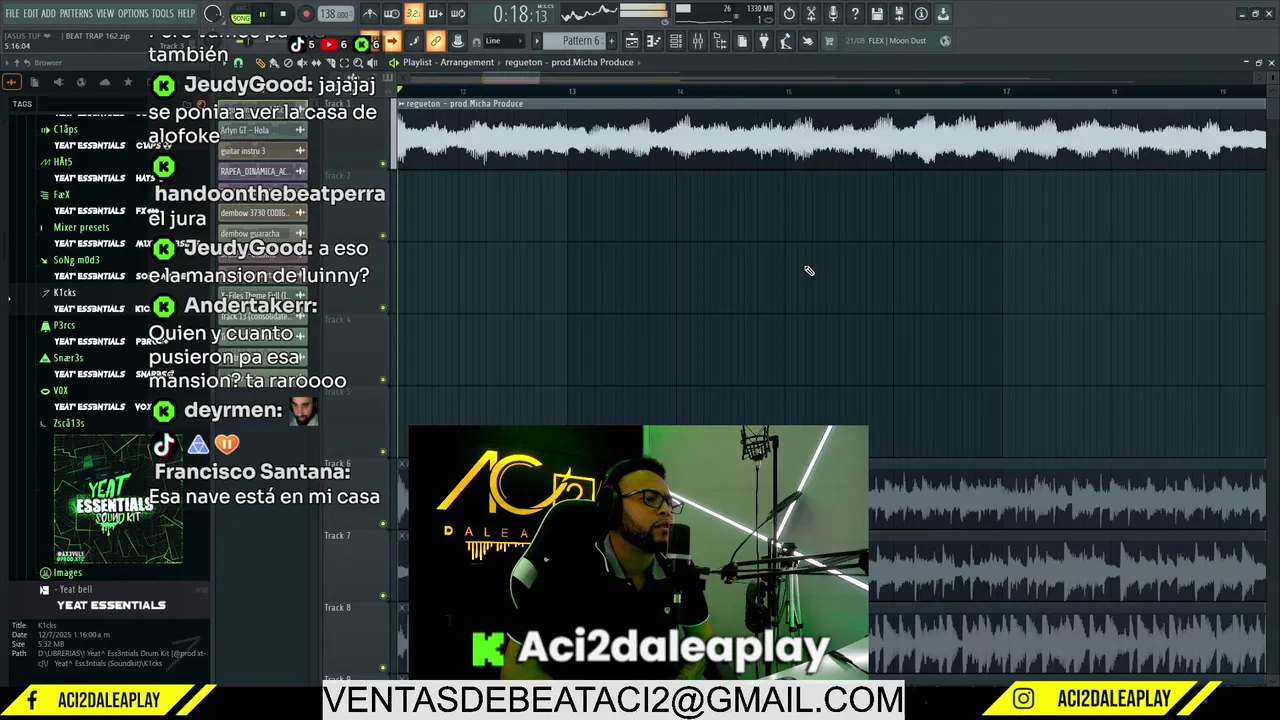Open the FILE menu
1280x720 pixels.
12,14
